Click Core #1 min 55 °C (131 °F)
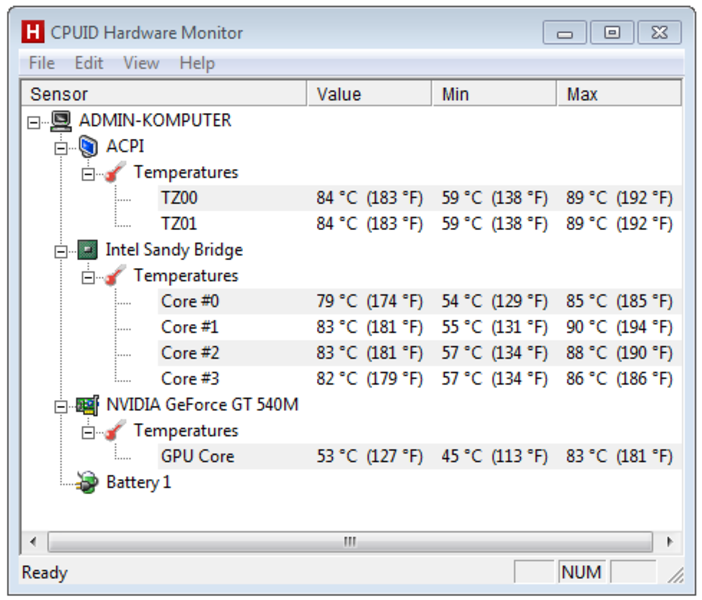This screenshot has width=702, height=600. pyautogui.click(x=495, y=327)
